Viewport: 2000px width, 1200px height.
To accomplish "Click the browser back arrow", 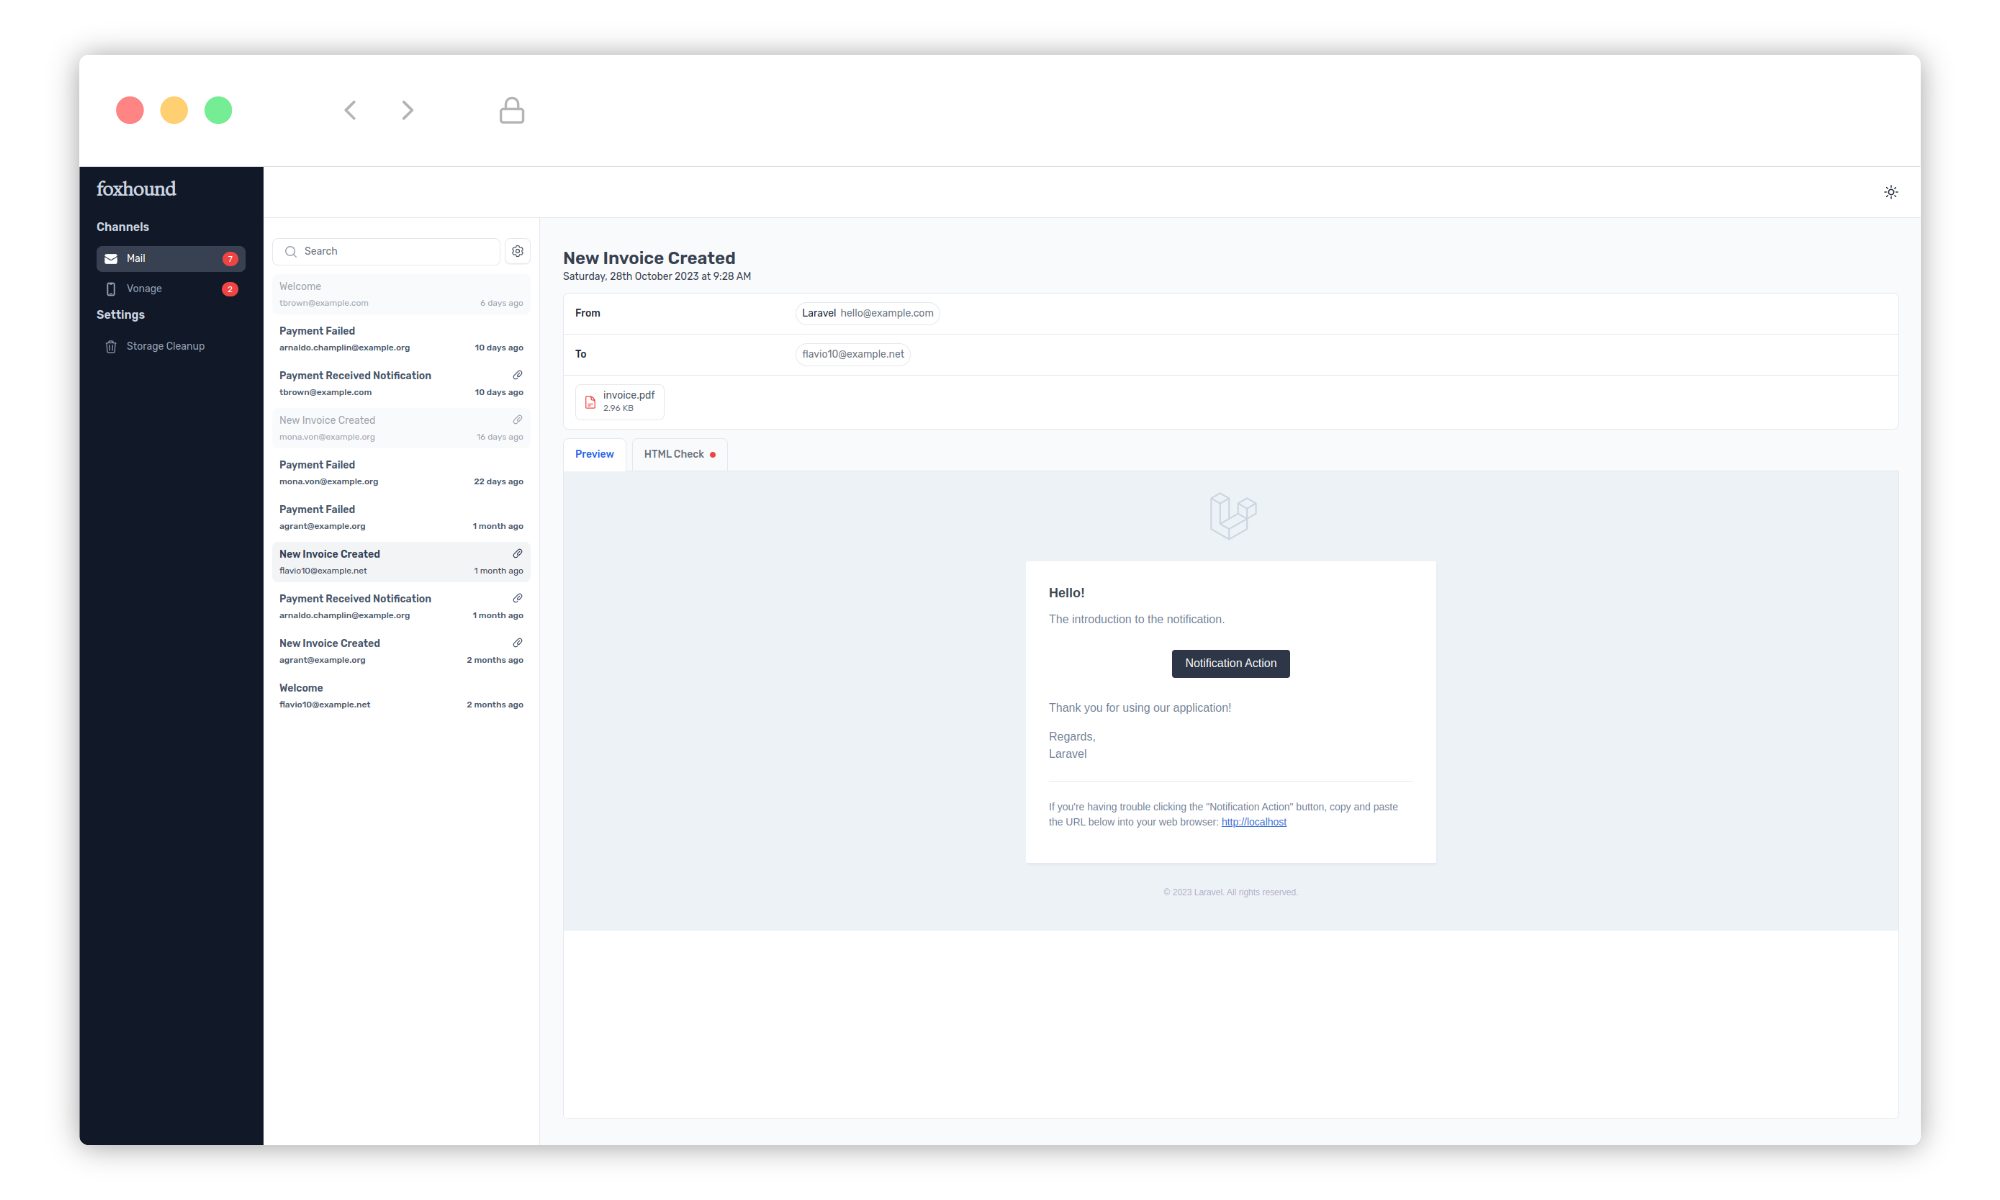I will click(350, 110).
